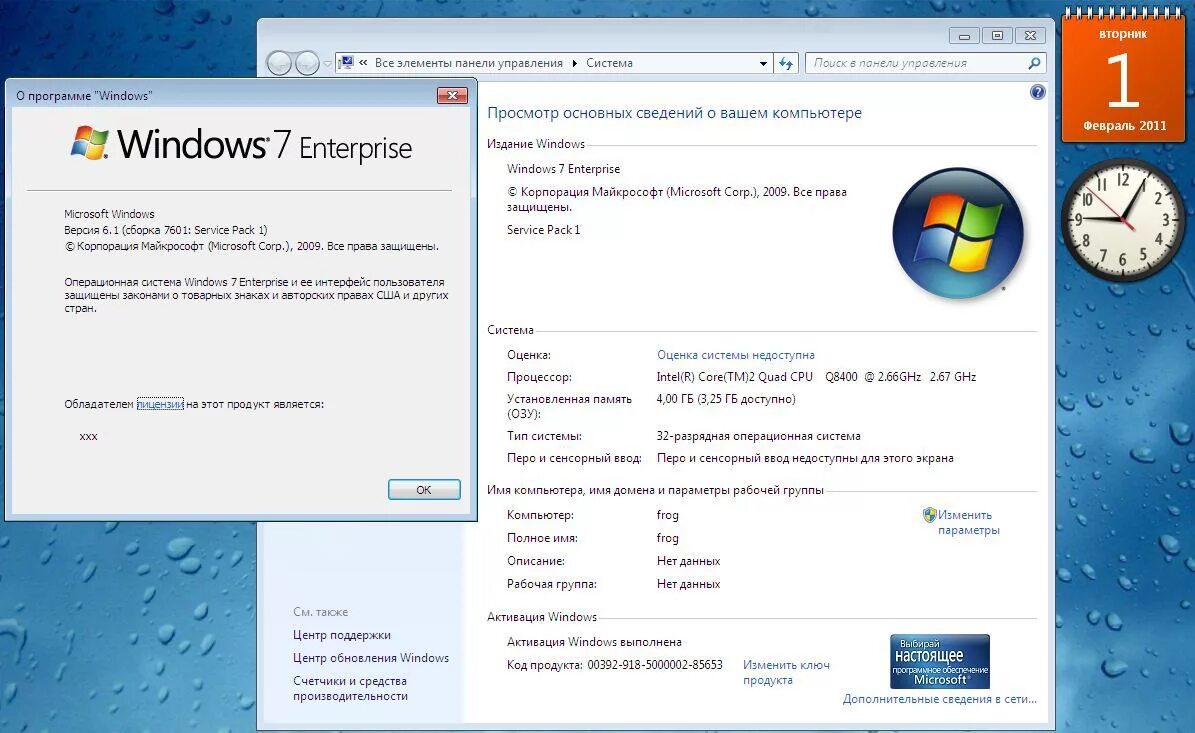Viewport: 1195px width, 733px height.
Task: Click product ID '00392-918-5000002-85653'
Action: click(655, 664)
